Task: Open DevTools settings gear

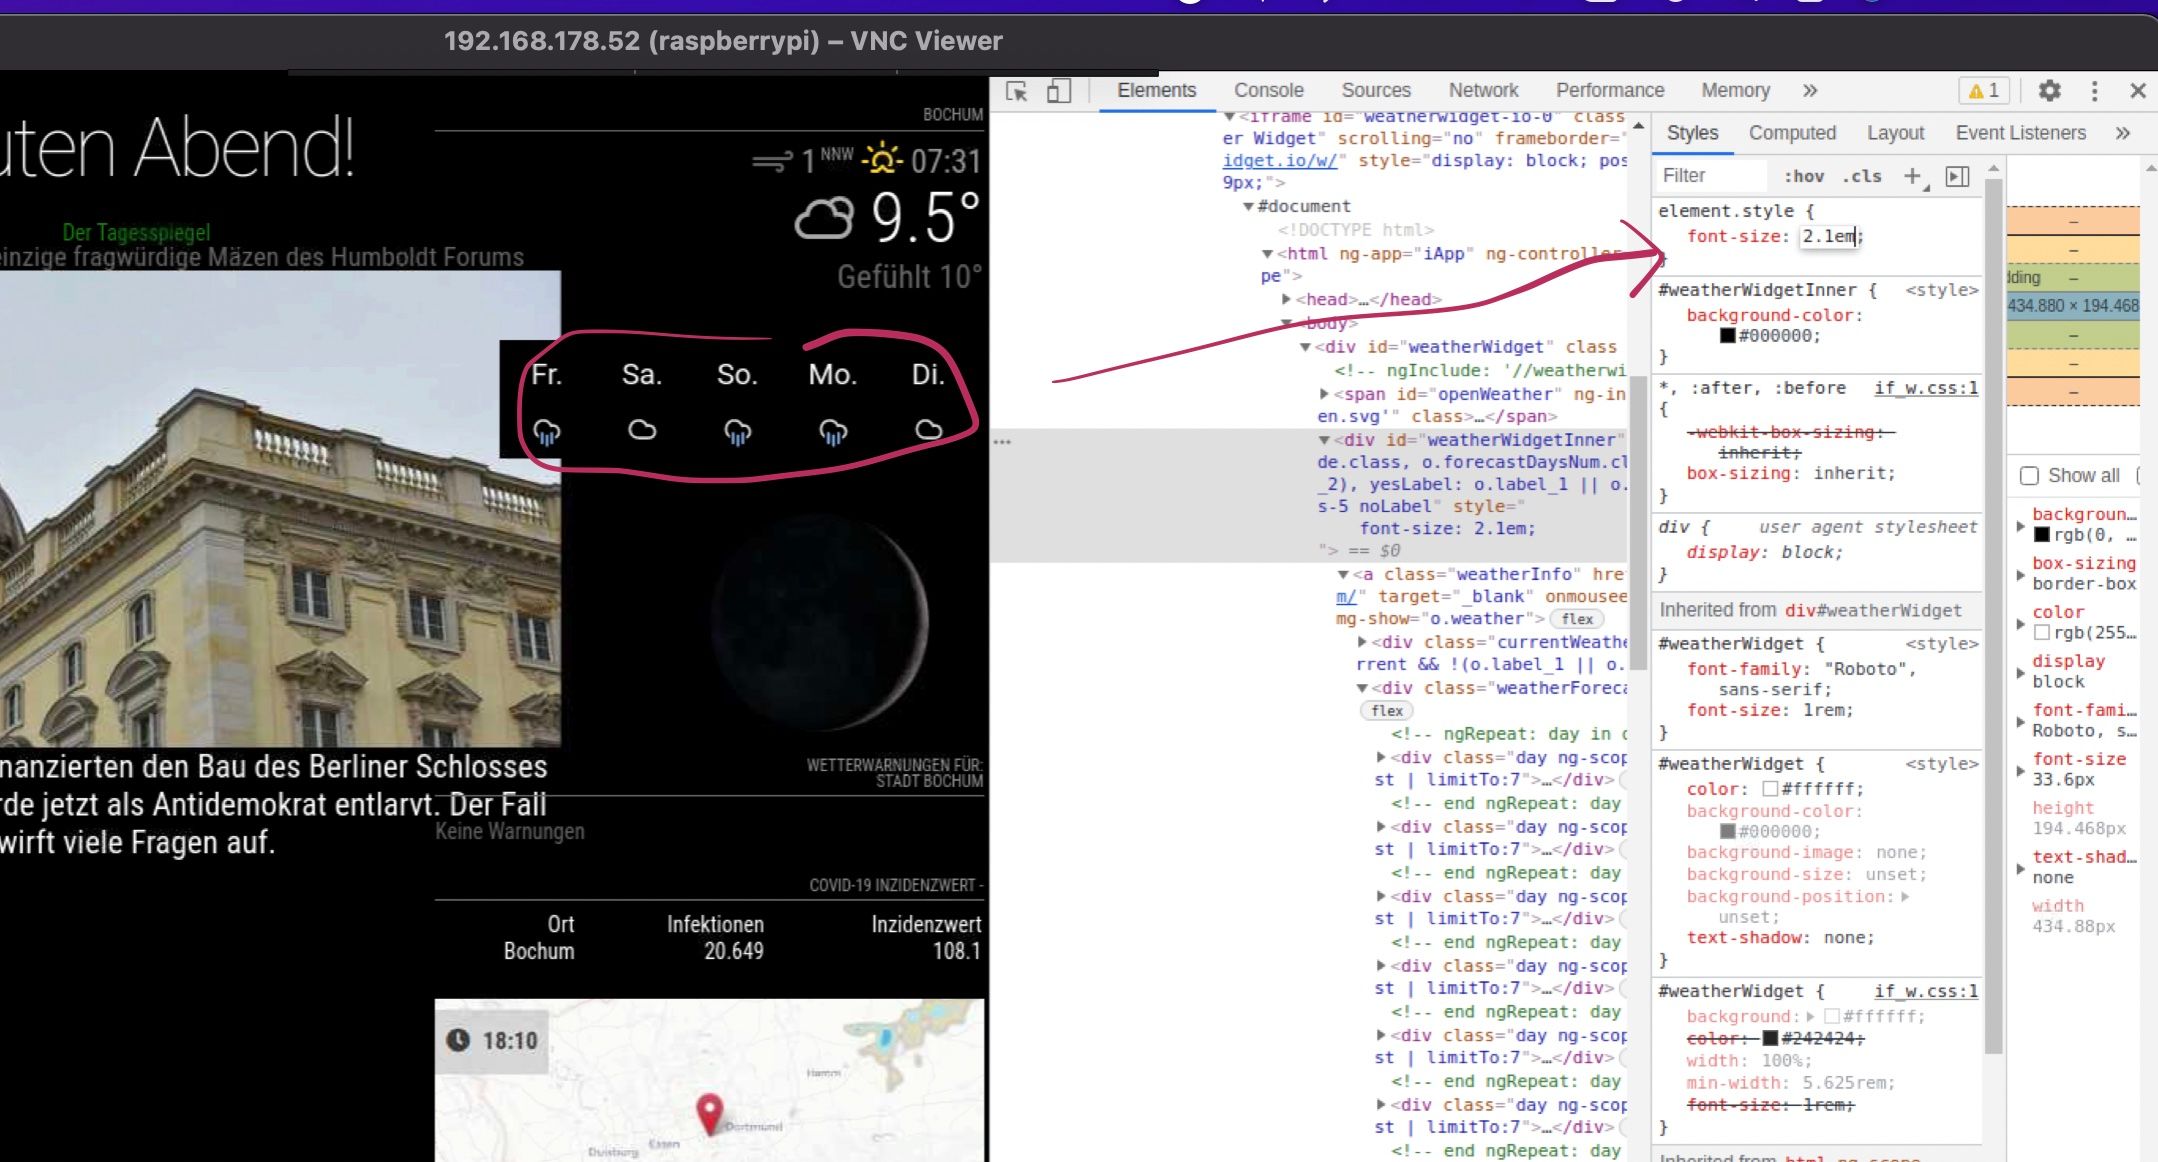Action: (x=2049, y=91)
